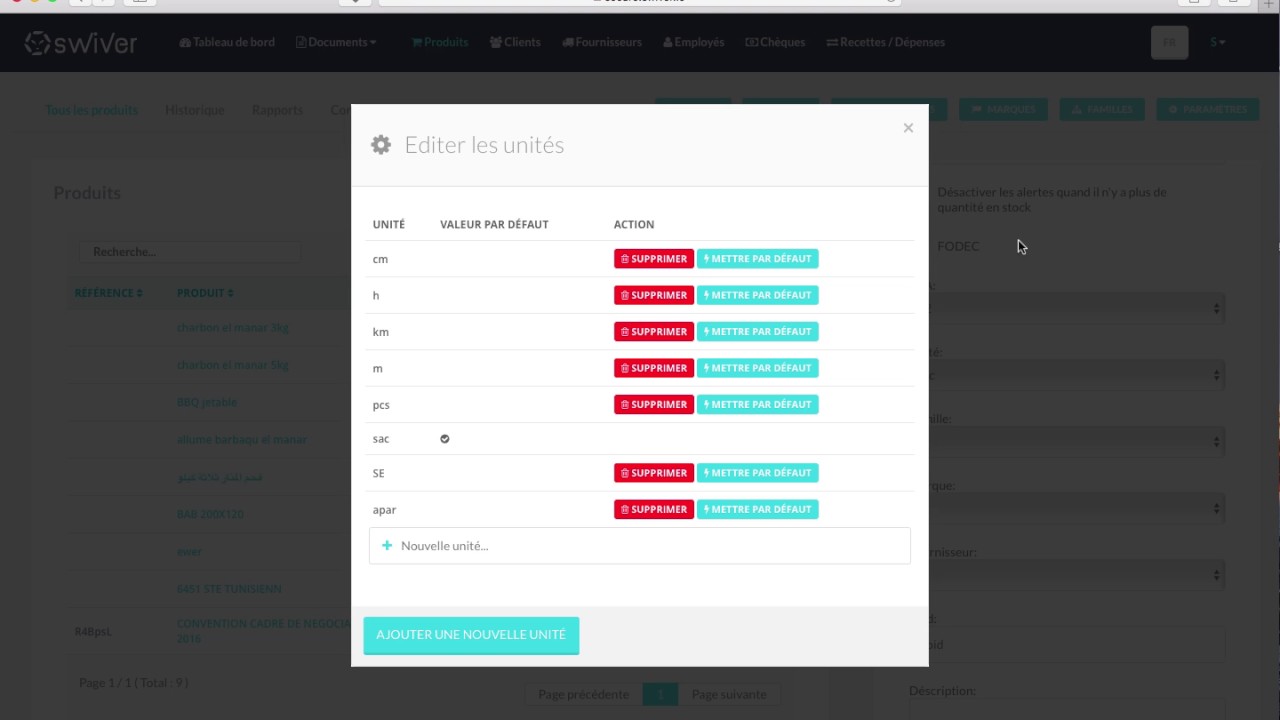Set h as default unit
The image size is (1280, 720).
click(x=757, y=295)
